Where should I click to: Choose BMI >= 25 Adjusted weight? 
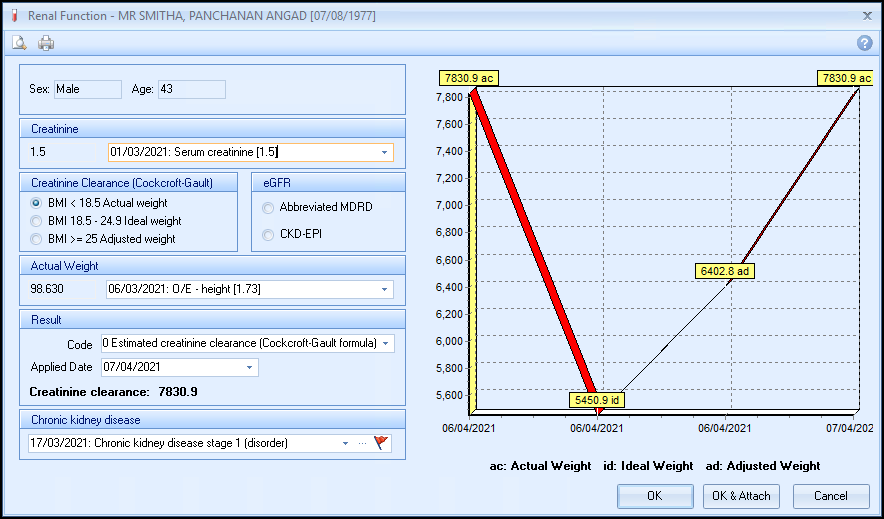coord(37,239)
